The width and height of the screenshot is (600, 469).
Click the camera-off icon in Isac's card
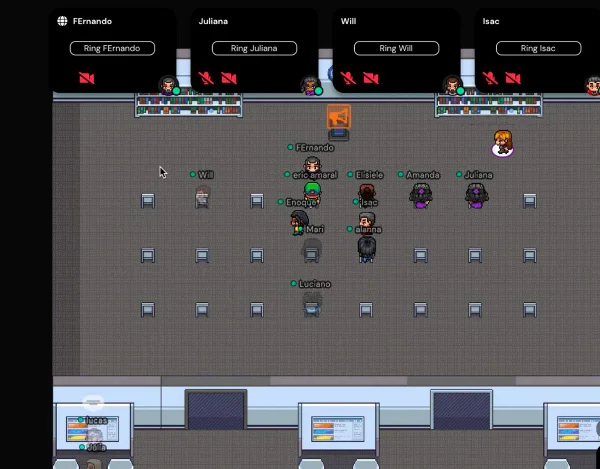tap(513, 78)
